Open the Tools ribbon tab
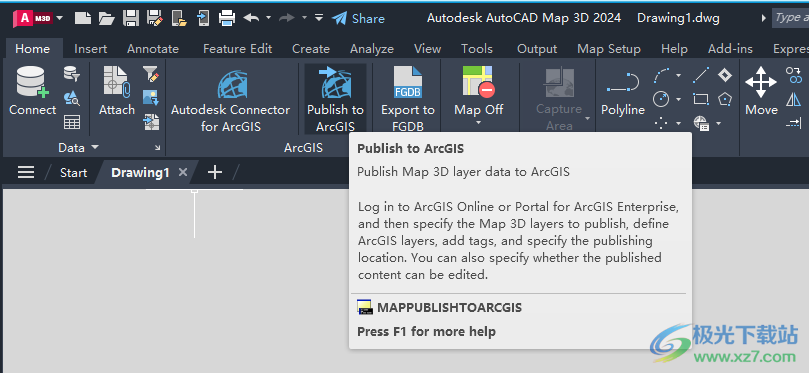Viewport: 809px width, 373px height. click(477, 49)
